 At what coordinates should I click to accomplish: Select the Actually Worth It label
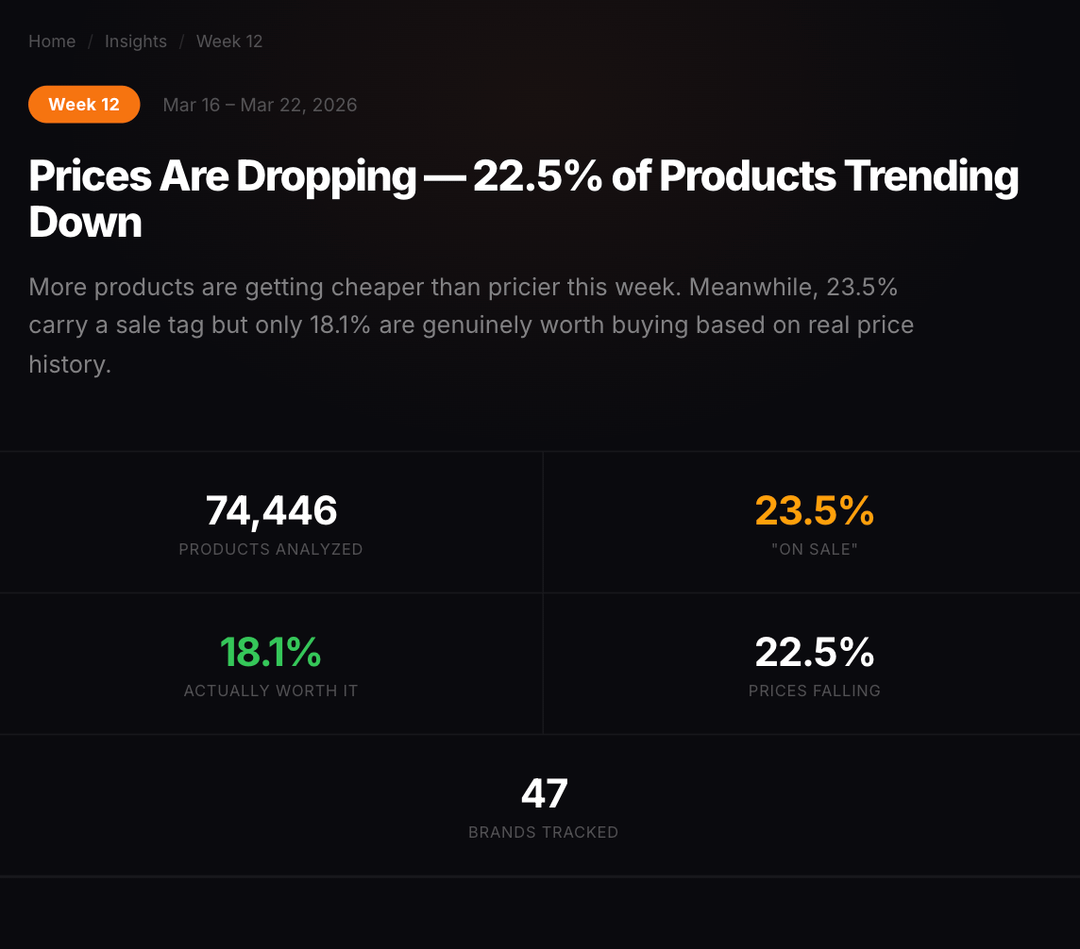pyautogui.click(x=271, y=690)
